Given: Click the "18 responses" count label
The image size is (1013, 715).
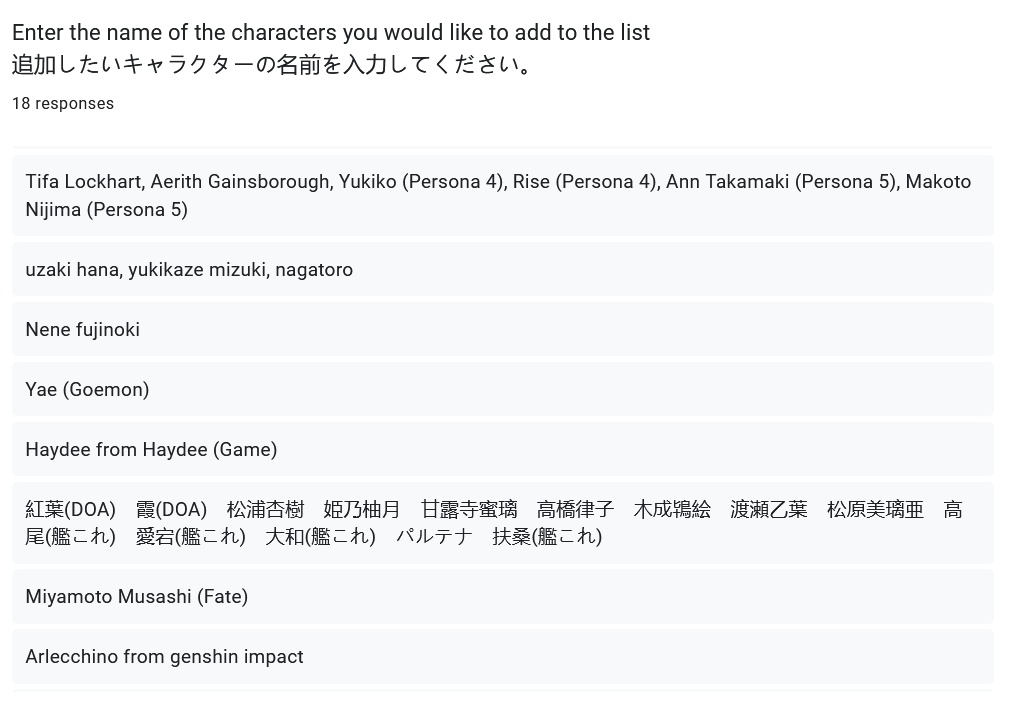Looking at the screenshot, I should pyautogui.click(x=63, y=104).
